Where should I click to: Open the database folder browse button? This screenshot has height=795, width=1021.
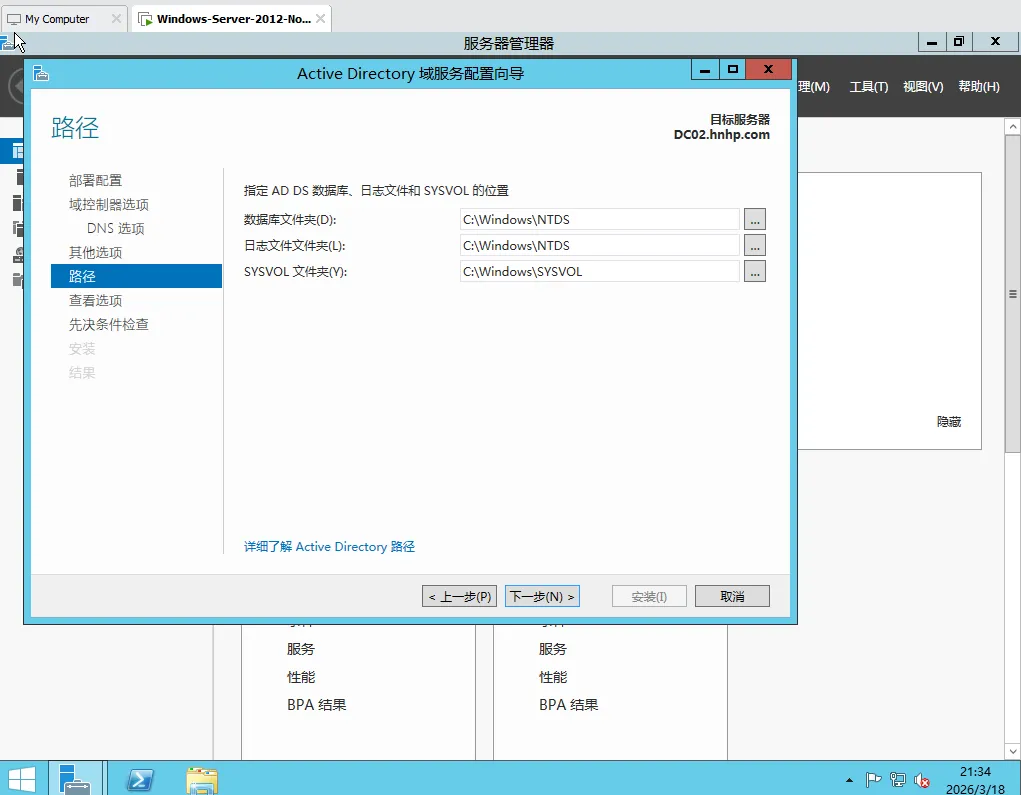click(754, 219)
